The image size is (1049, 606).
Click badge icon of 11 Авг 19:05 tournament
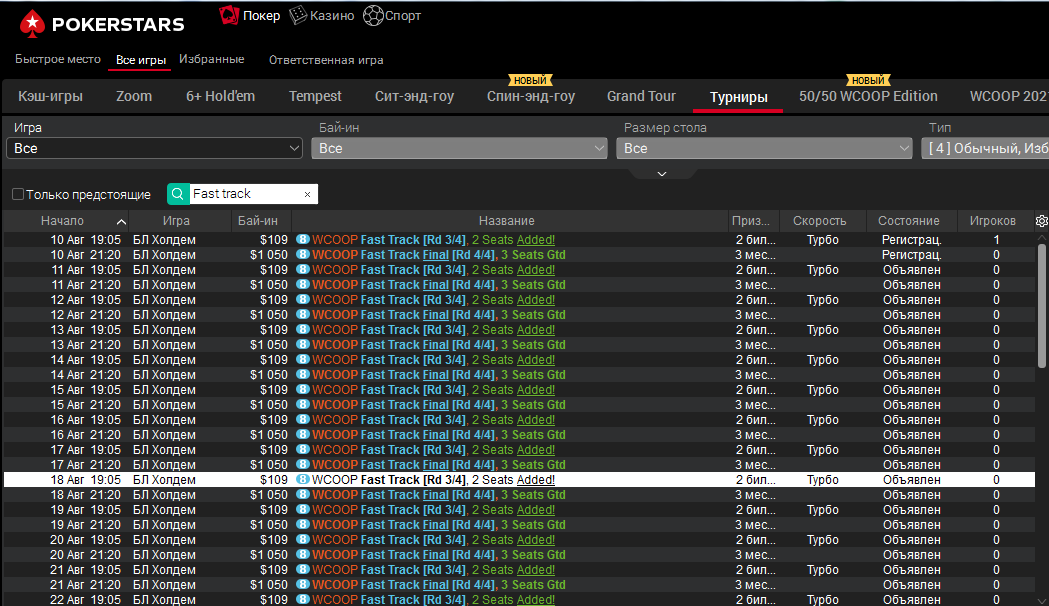(x=302, y=270)
